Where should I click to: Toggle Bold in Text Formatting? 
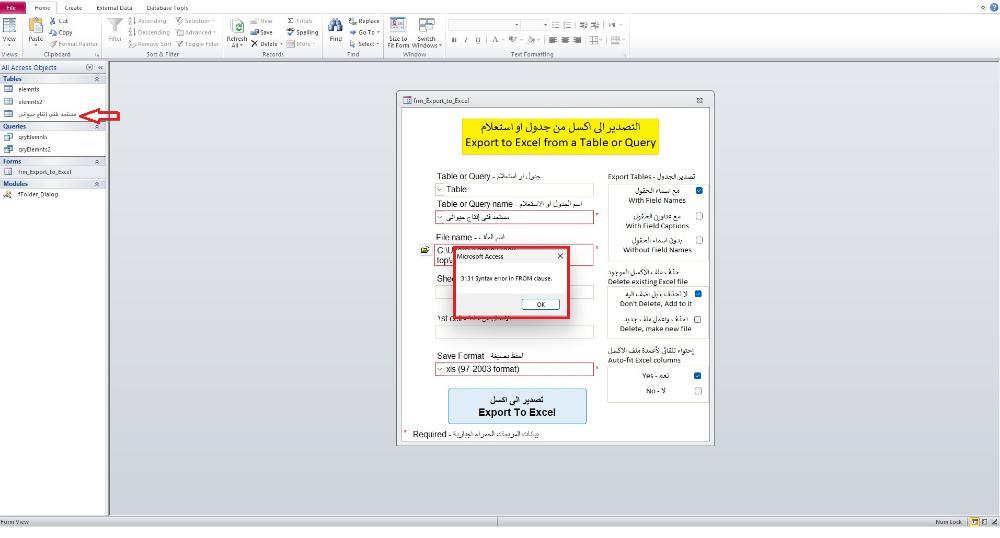[x=454, y=40]
